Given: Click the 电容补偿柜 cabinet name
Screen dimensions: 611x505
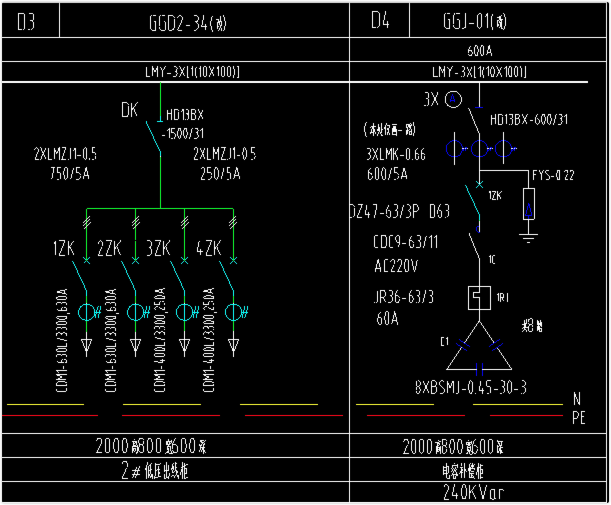Looking at the screenshot, I should (x=463, y=471).
